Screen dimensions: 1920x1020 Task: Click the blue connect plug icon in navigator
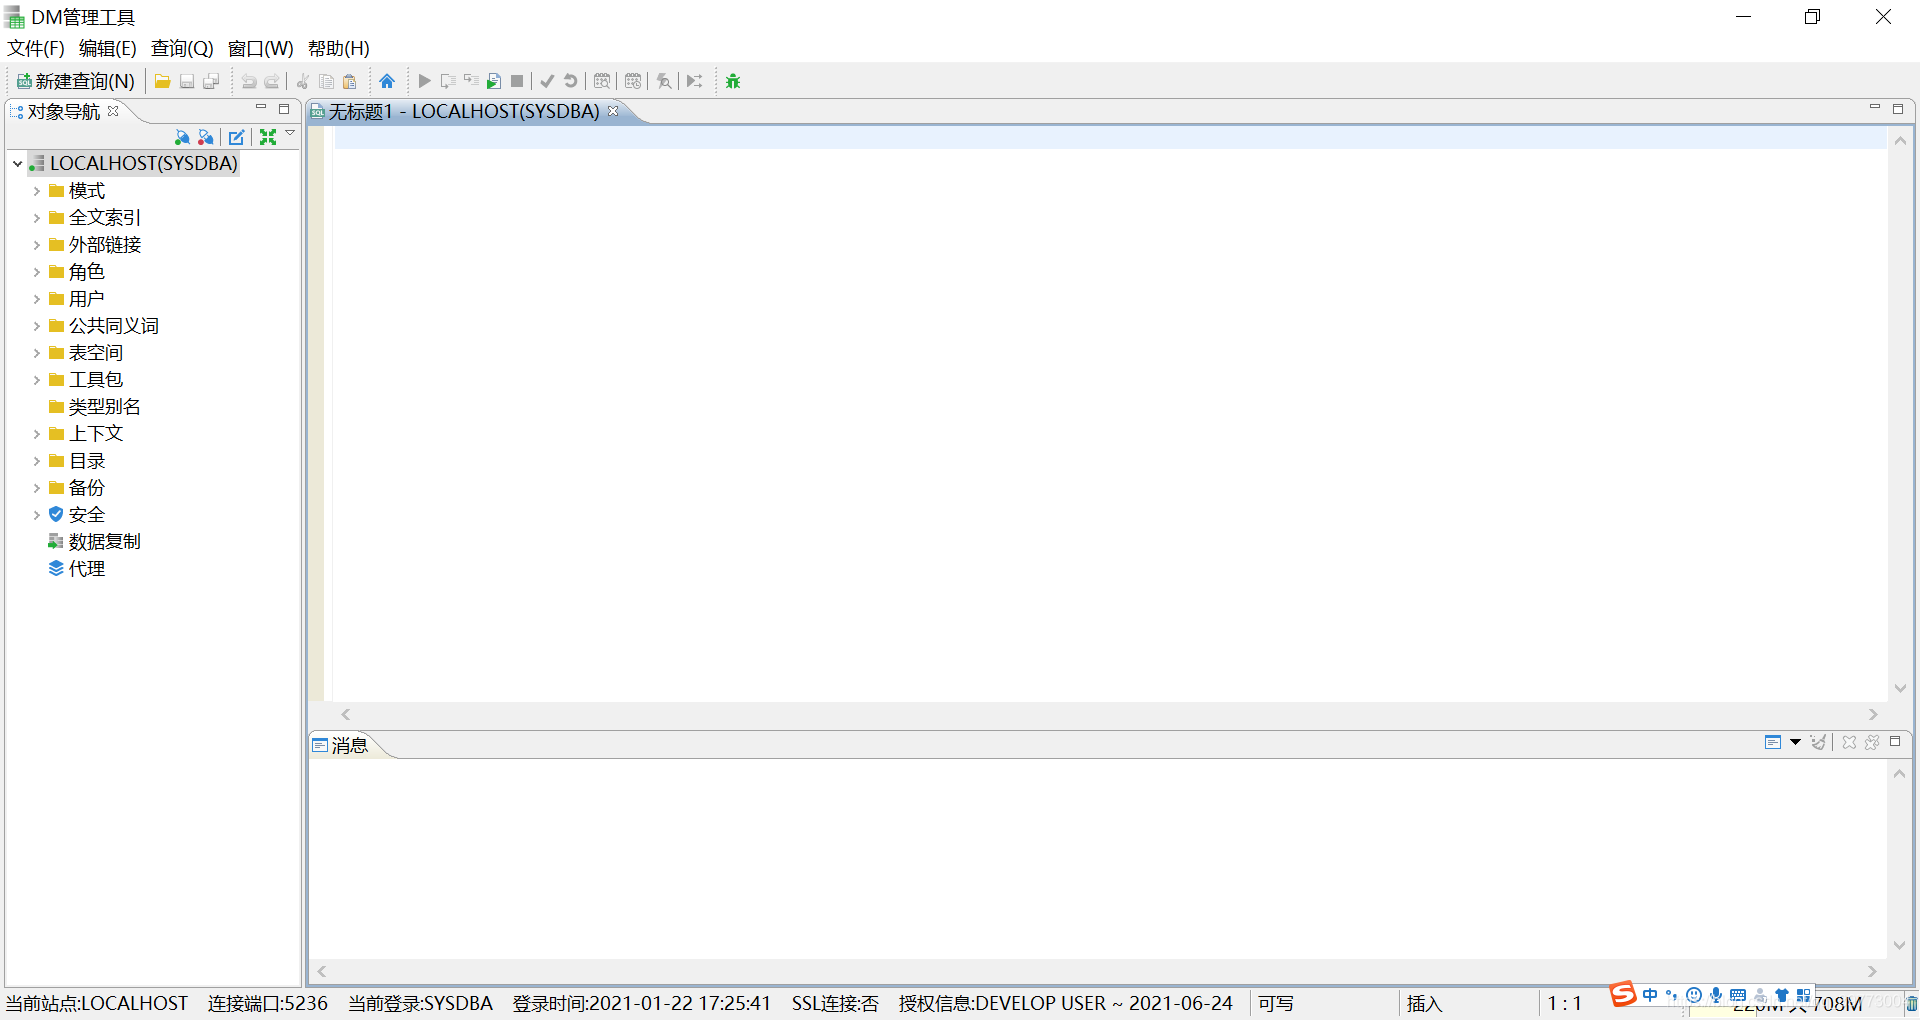click(182, 137)
